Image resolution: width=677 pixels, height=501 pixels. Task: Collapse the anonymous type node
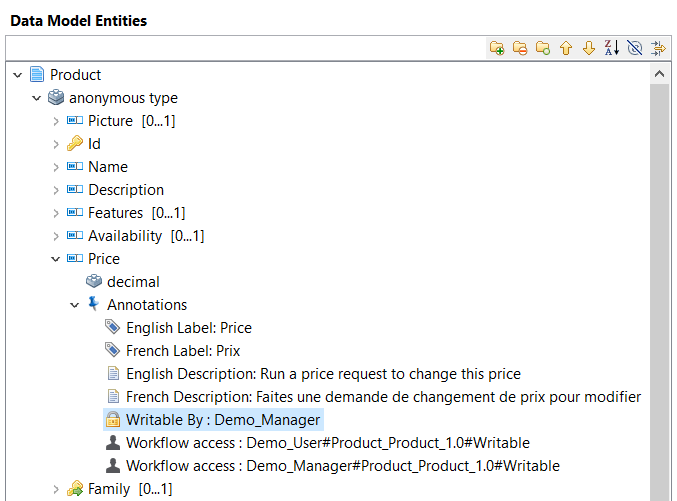37,98
